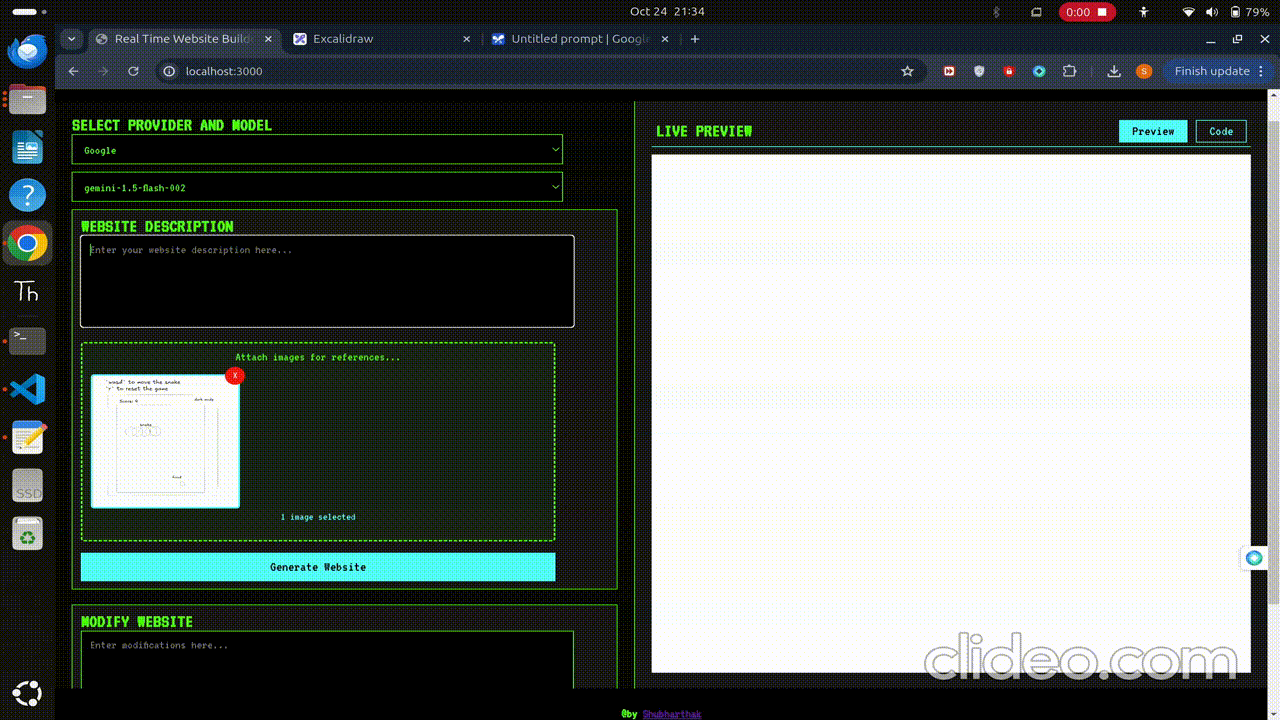Bookmark this page with the star
The image size is (1280, 720).
point(907,71)
